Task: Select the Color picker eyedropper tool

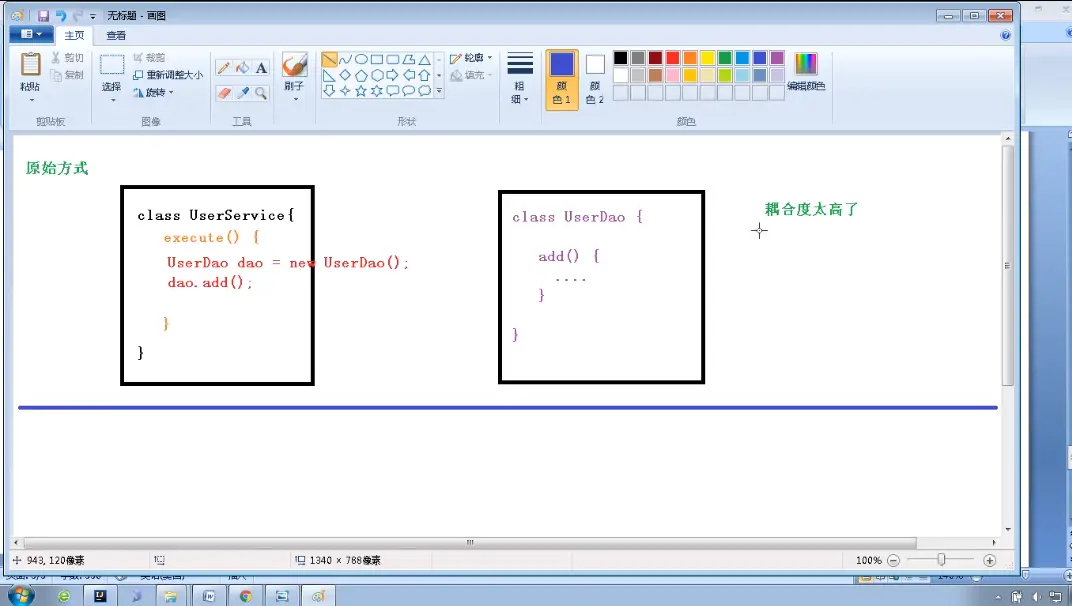Action: click(243, 92)
